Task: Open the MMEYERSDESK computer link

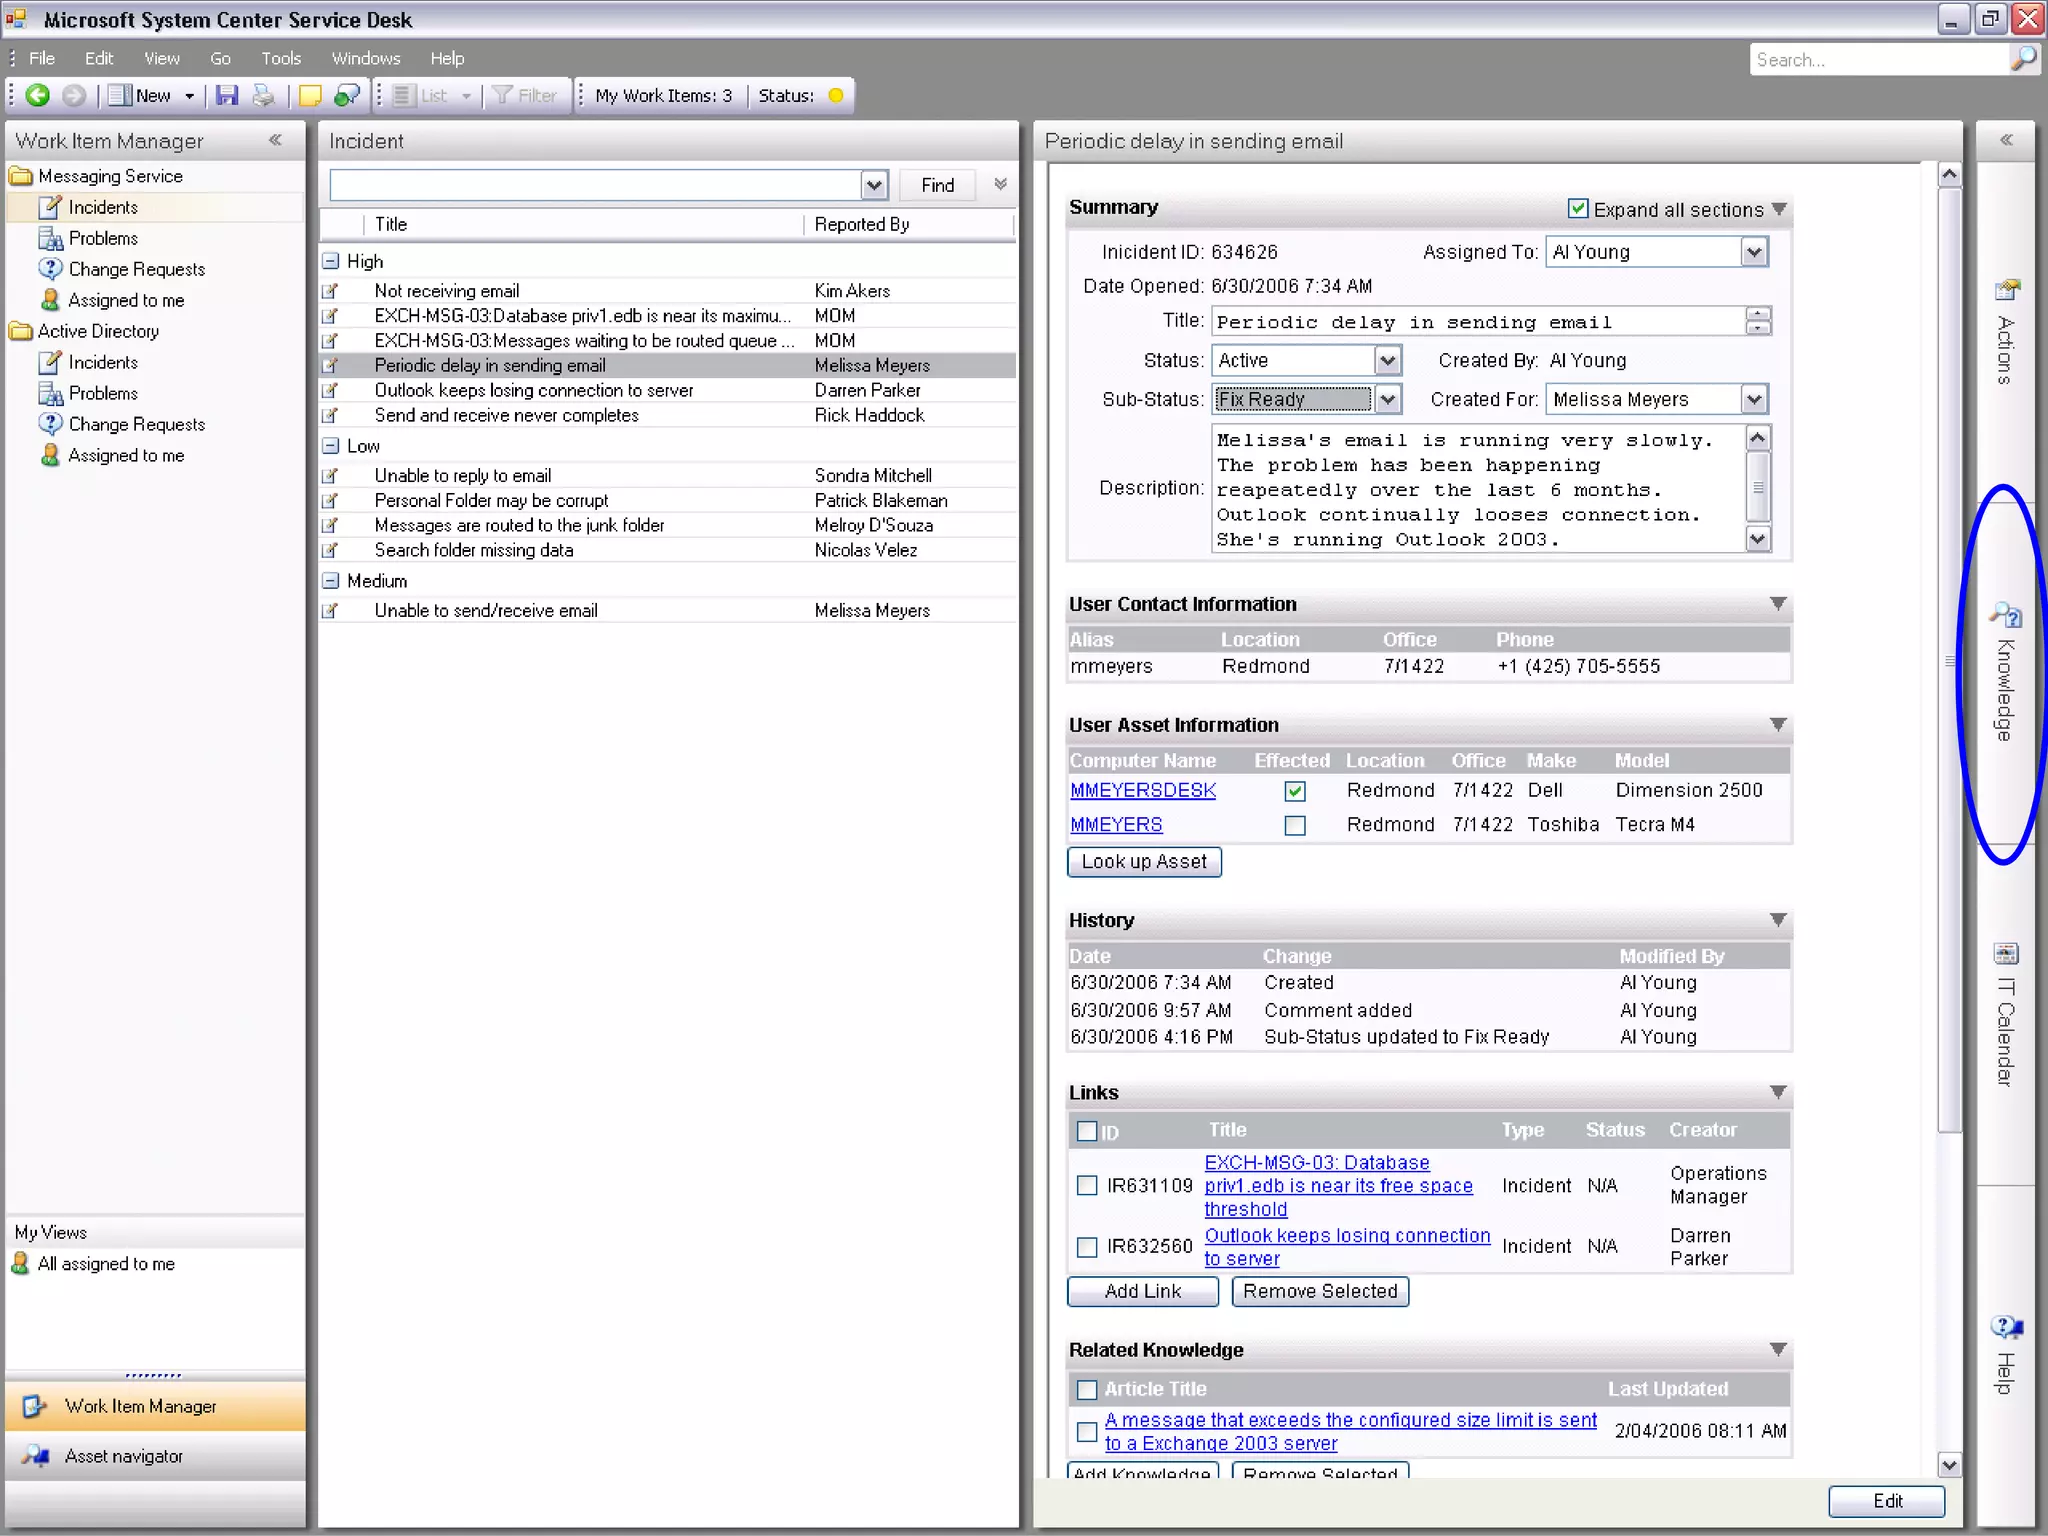Action: point(1143,790)
